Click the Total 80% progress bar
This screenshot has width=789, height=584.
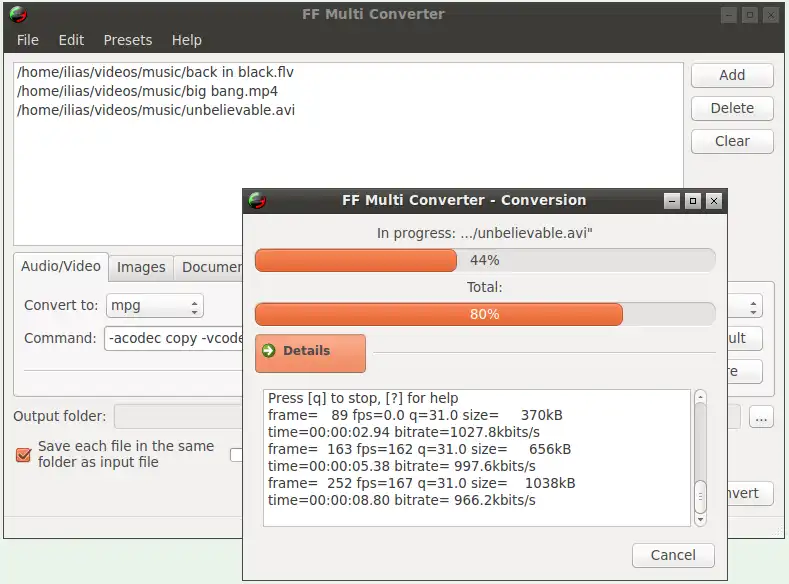coord(485,314)
